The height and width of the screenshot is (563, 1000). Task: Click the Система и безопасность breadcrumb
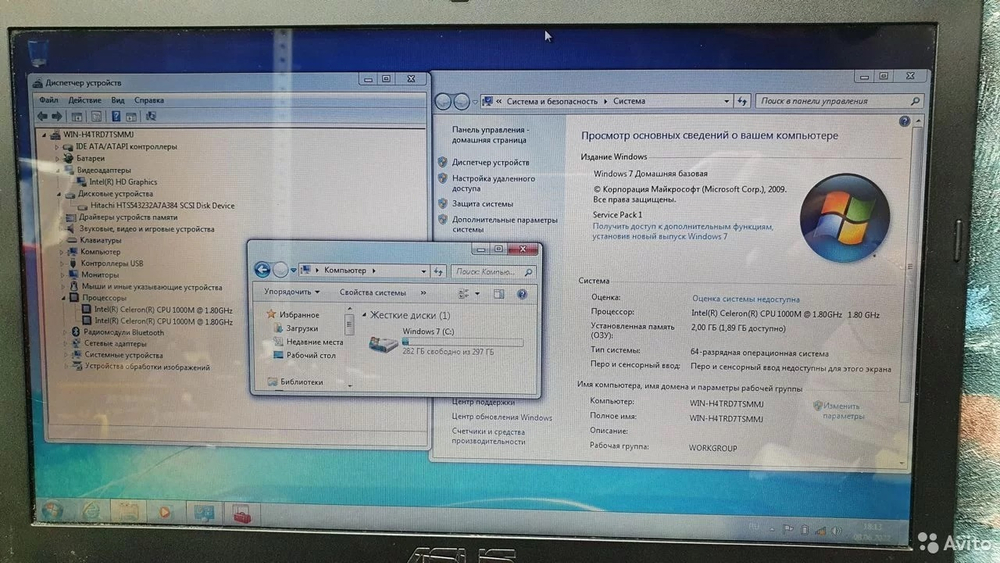pyautogui.click(x=552, y=101)
